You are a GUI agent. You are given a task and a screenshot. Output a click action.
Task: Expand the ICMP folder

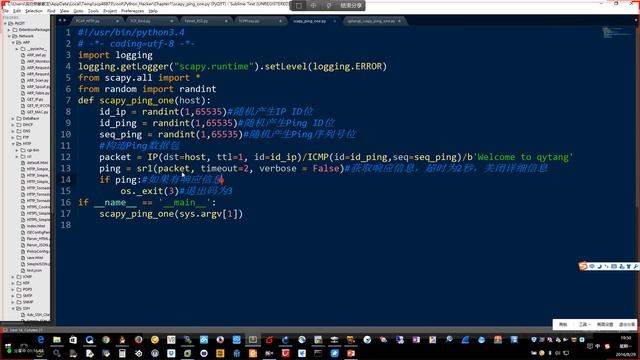click(x=13, y=277)
